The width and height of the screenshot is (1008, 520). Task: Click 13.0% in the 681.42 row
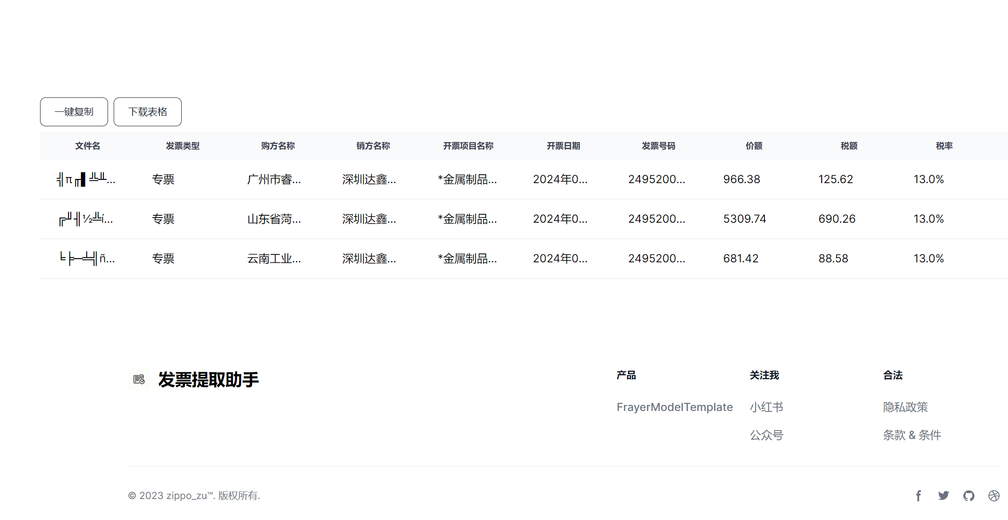[929, 258]
